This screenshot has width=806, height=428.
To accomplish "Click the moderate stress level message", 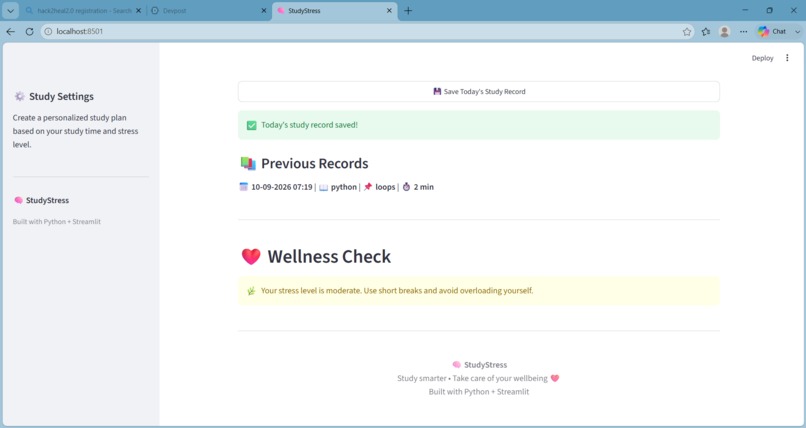I will (x=397, y=290).
